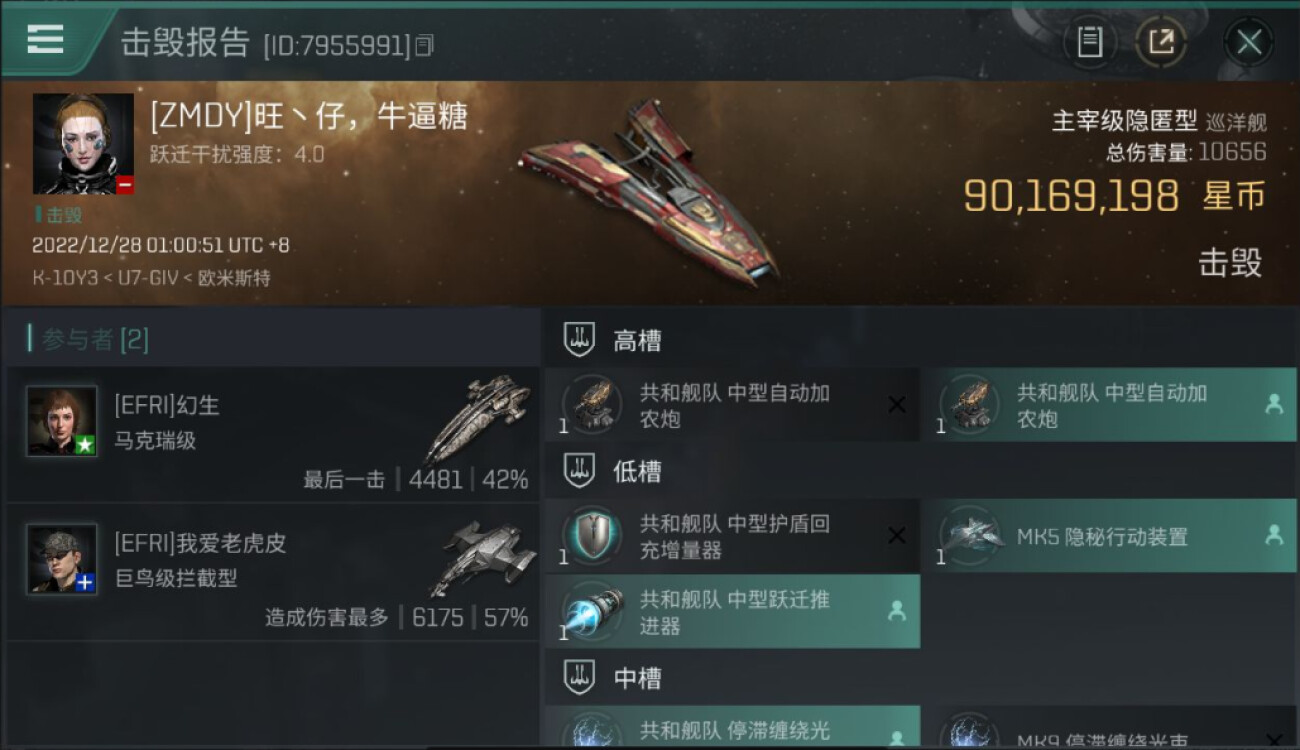
Task: Open the clipboard notes icon in header
Action: (x=1090, y=42)
